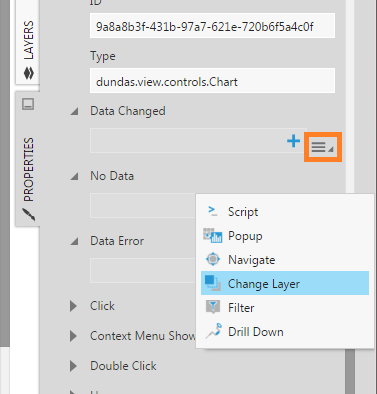Viewport: 377px width, 394px height.
Task: Click the No Data actions box
Action: click(143, 205)
